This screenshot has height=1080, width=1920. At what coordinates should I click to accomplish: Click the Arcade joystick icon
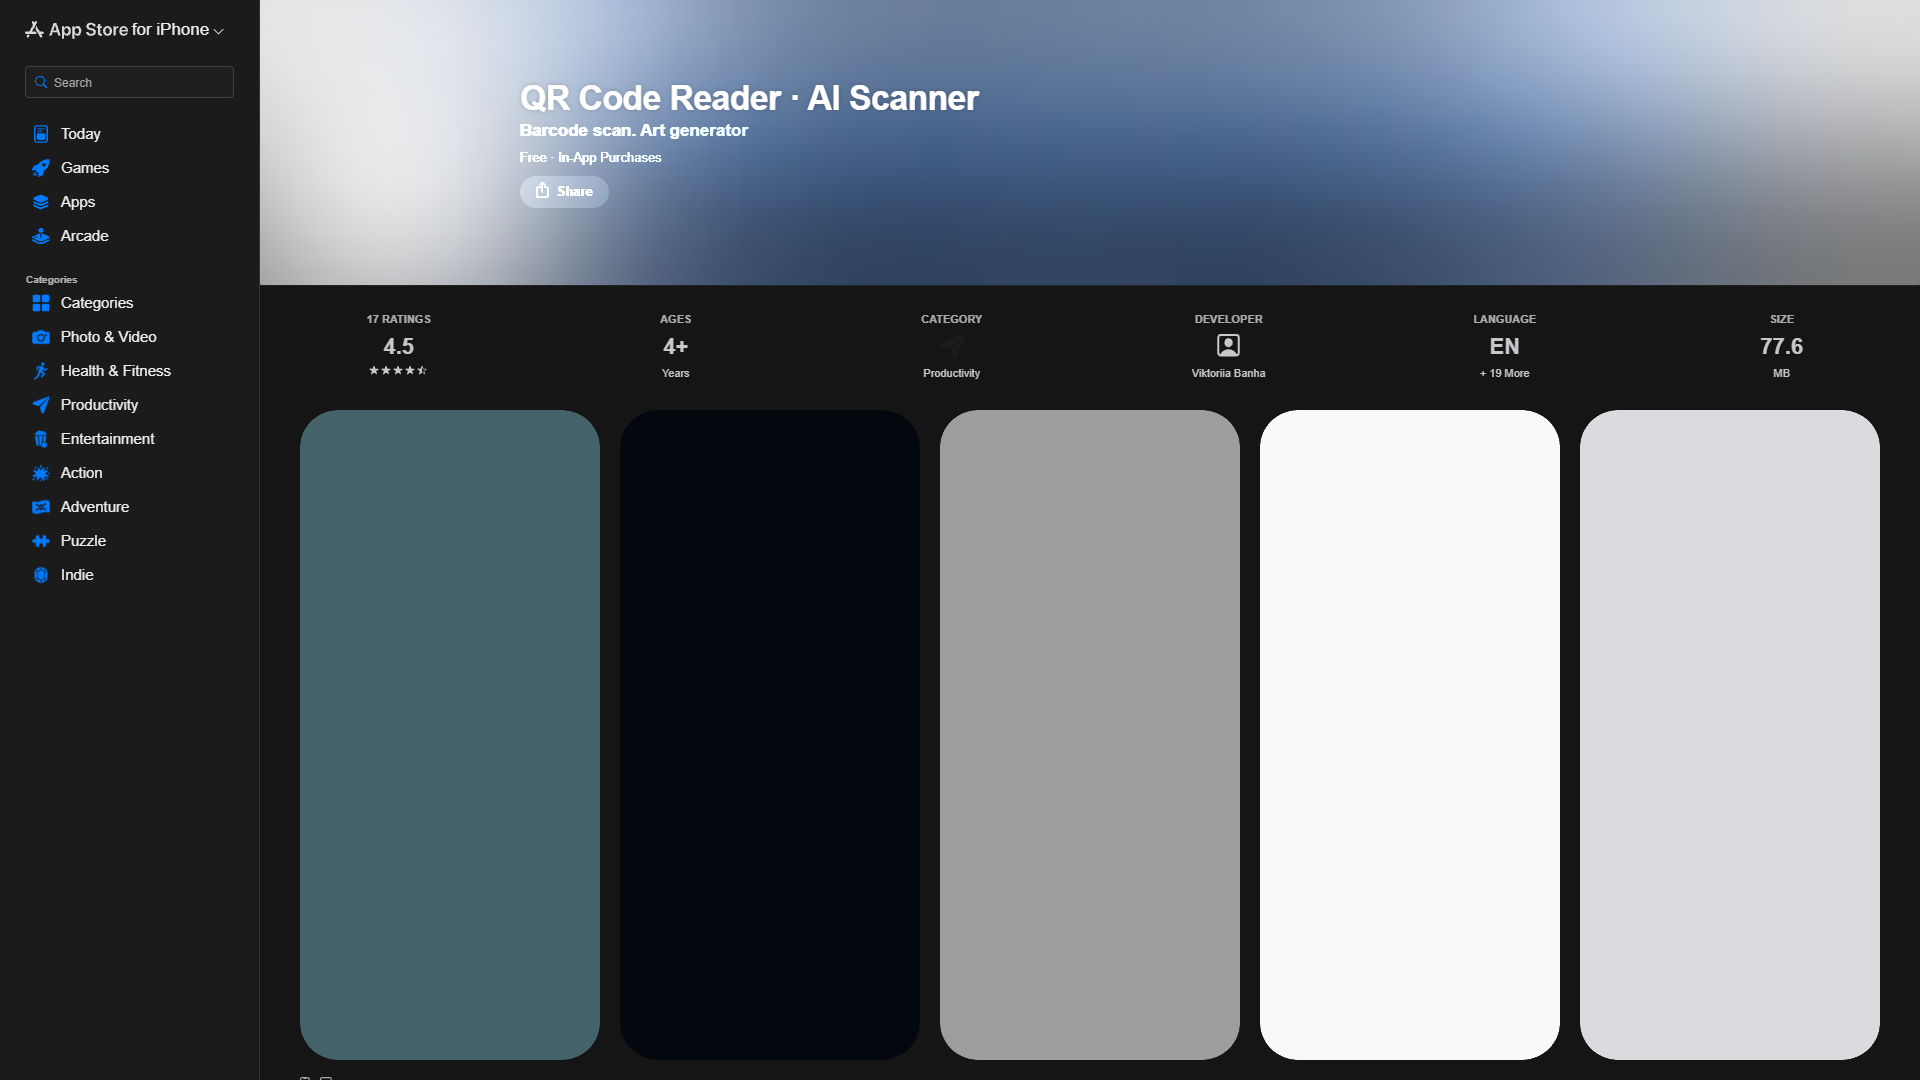pyautogui.click(x=41, y=236)
